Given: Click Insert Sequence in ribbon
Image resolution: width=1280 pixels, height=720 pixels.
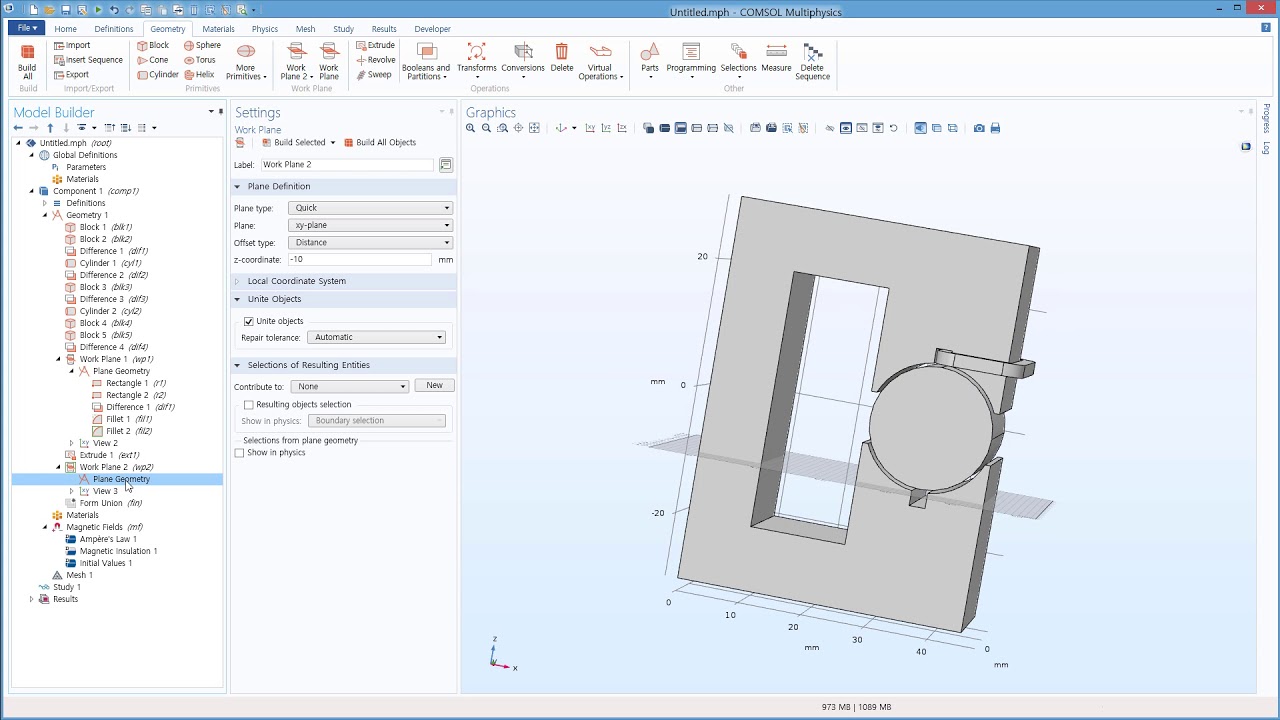Looking at the screenshot, I should pyautogui.click(x=88, y=60).
